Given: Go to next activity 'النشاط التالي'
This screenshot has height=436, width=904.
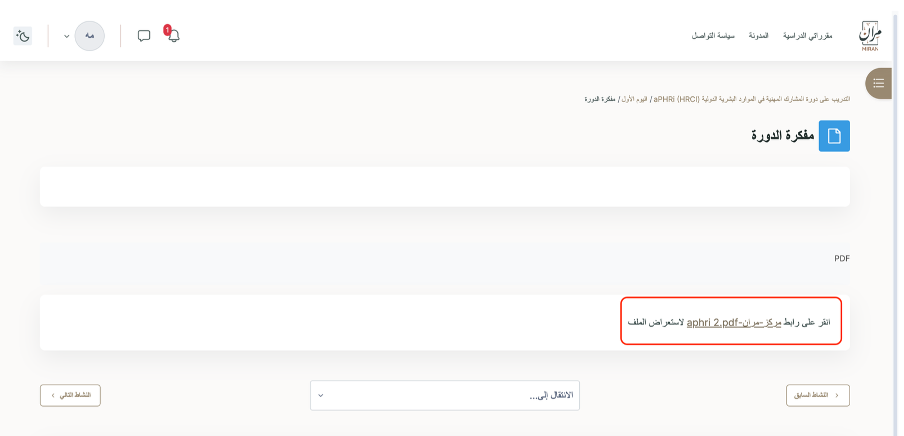Looking at the screenshot, I should pos(70,395).
